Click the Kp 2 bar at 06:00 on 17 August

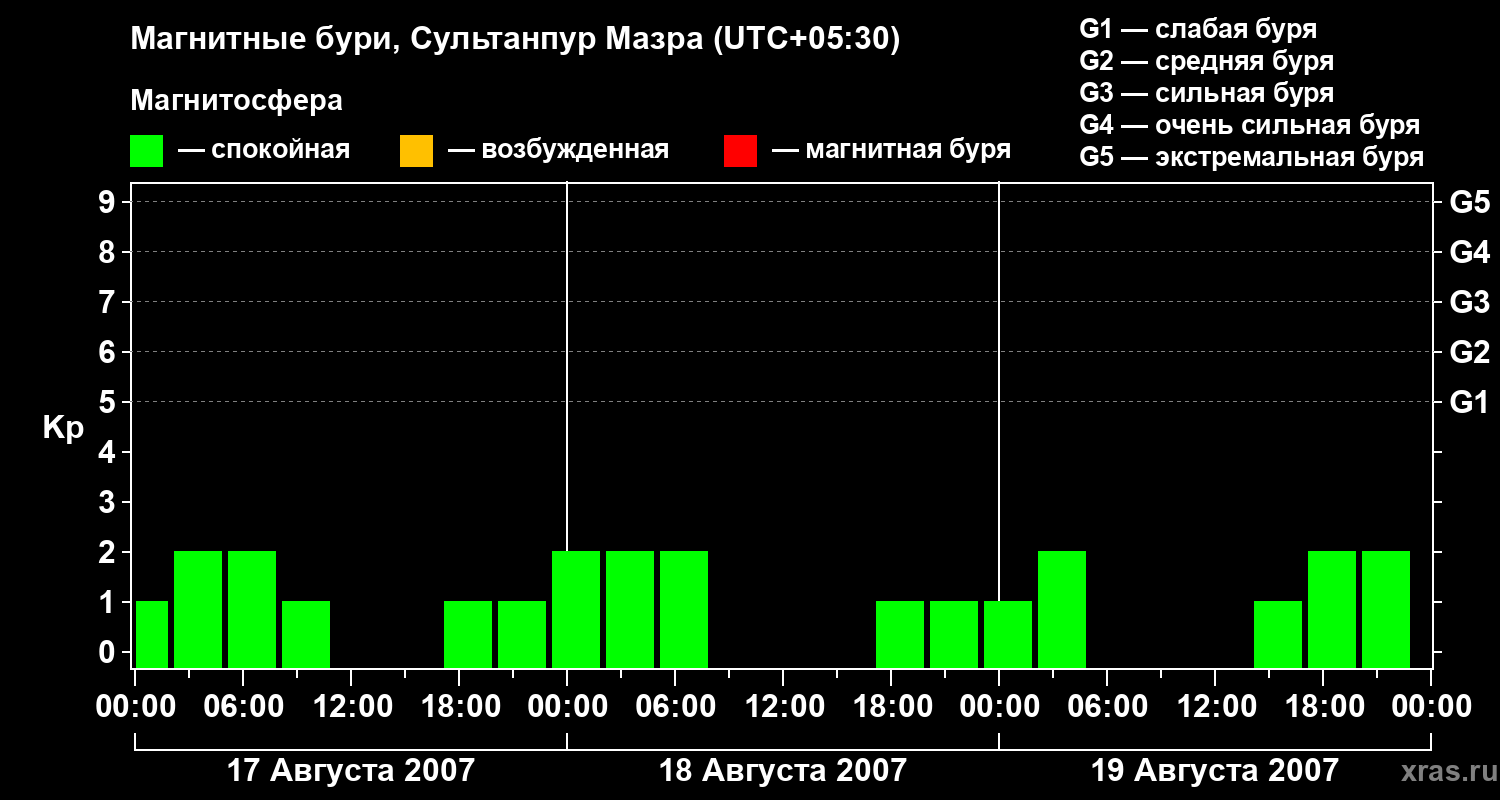click(x=252, y=609)
